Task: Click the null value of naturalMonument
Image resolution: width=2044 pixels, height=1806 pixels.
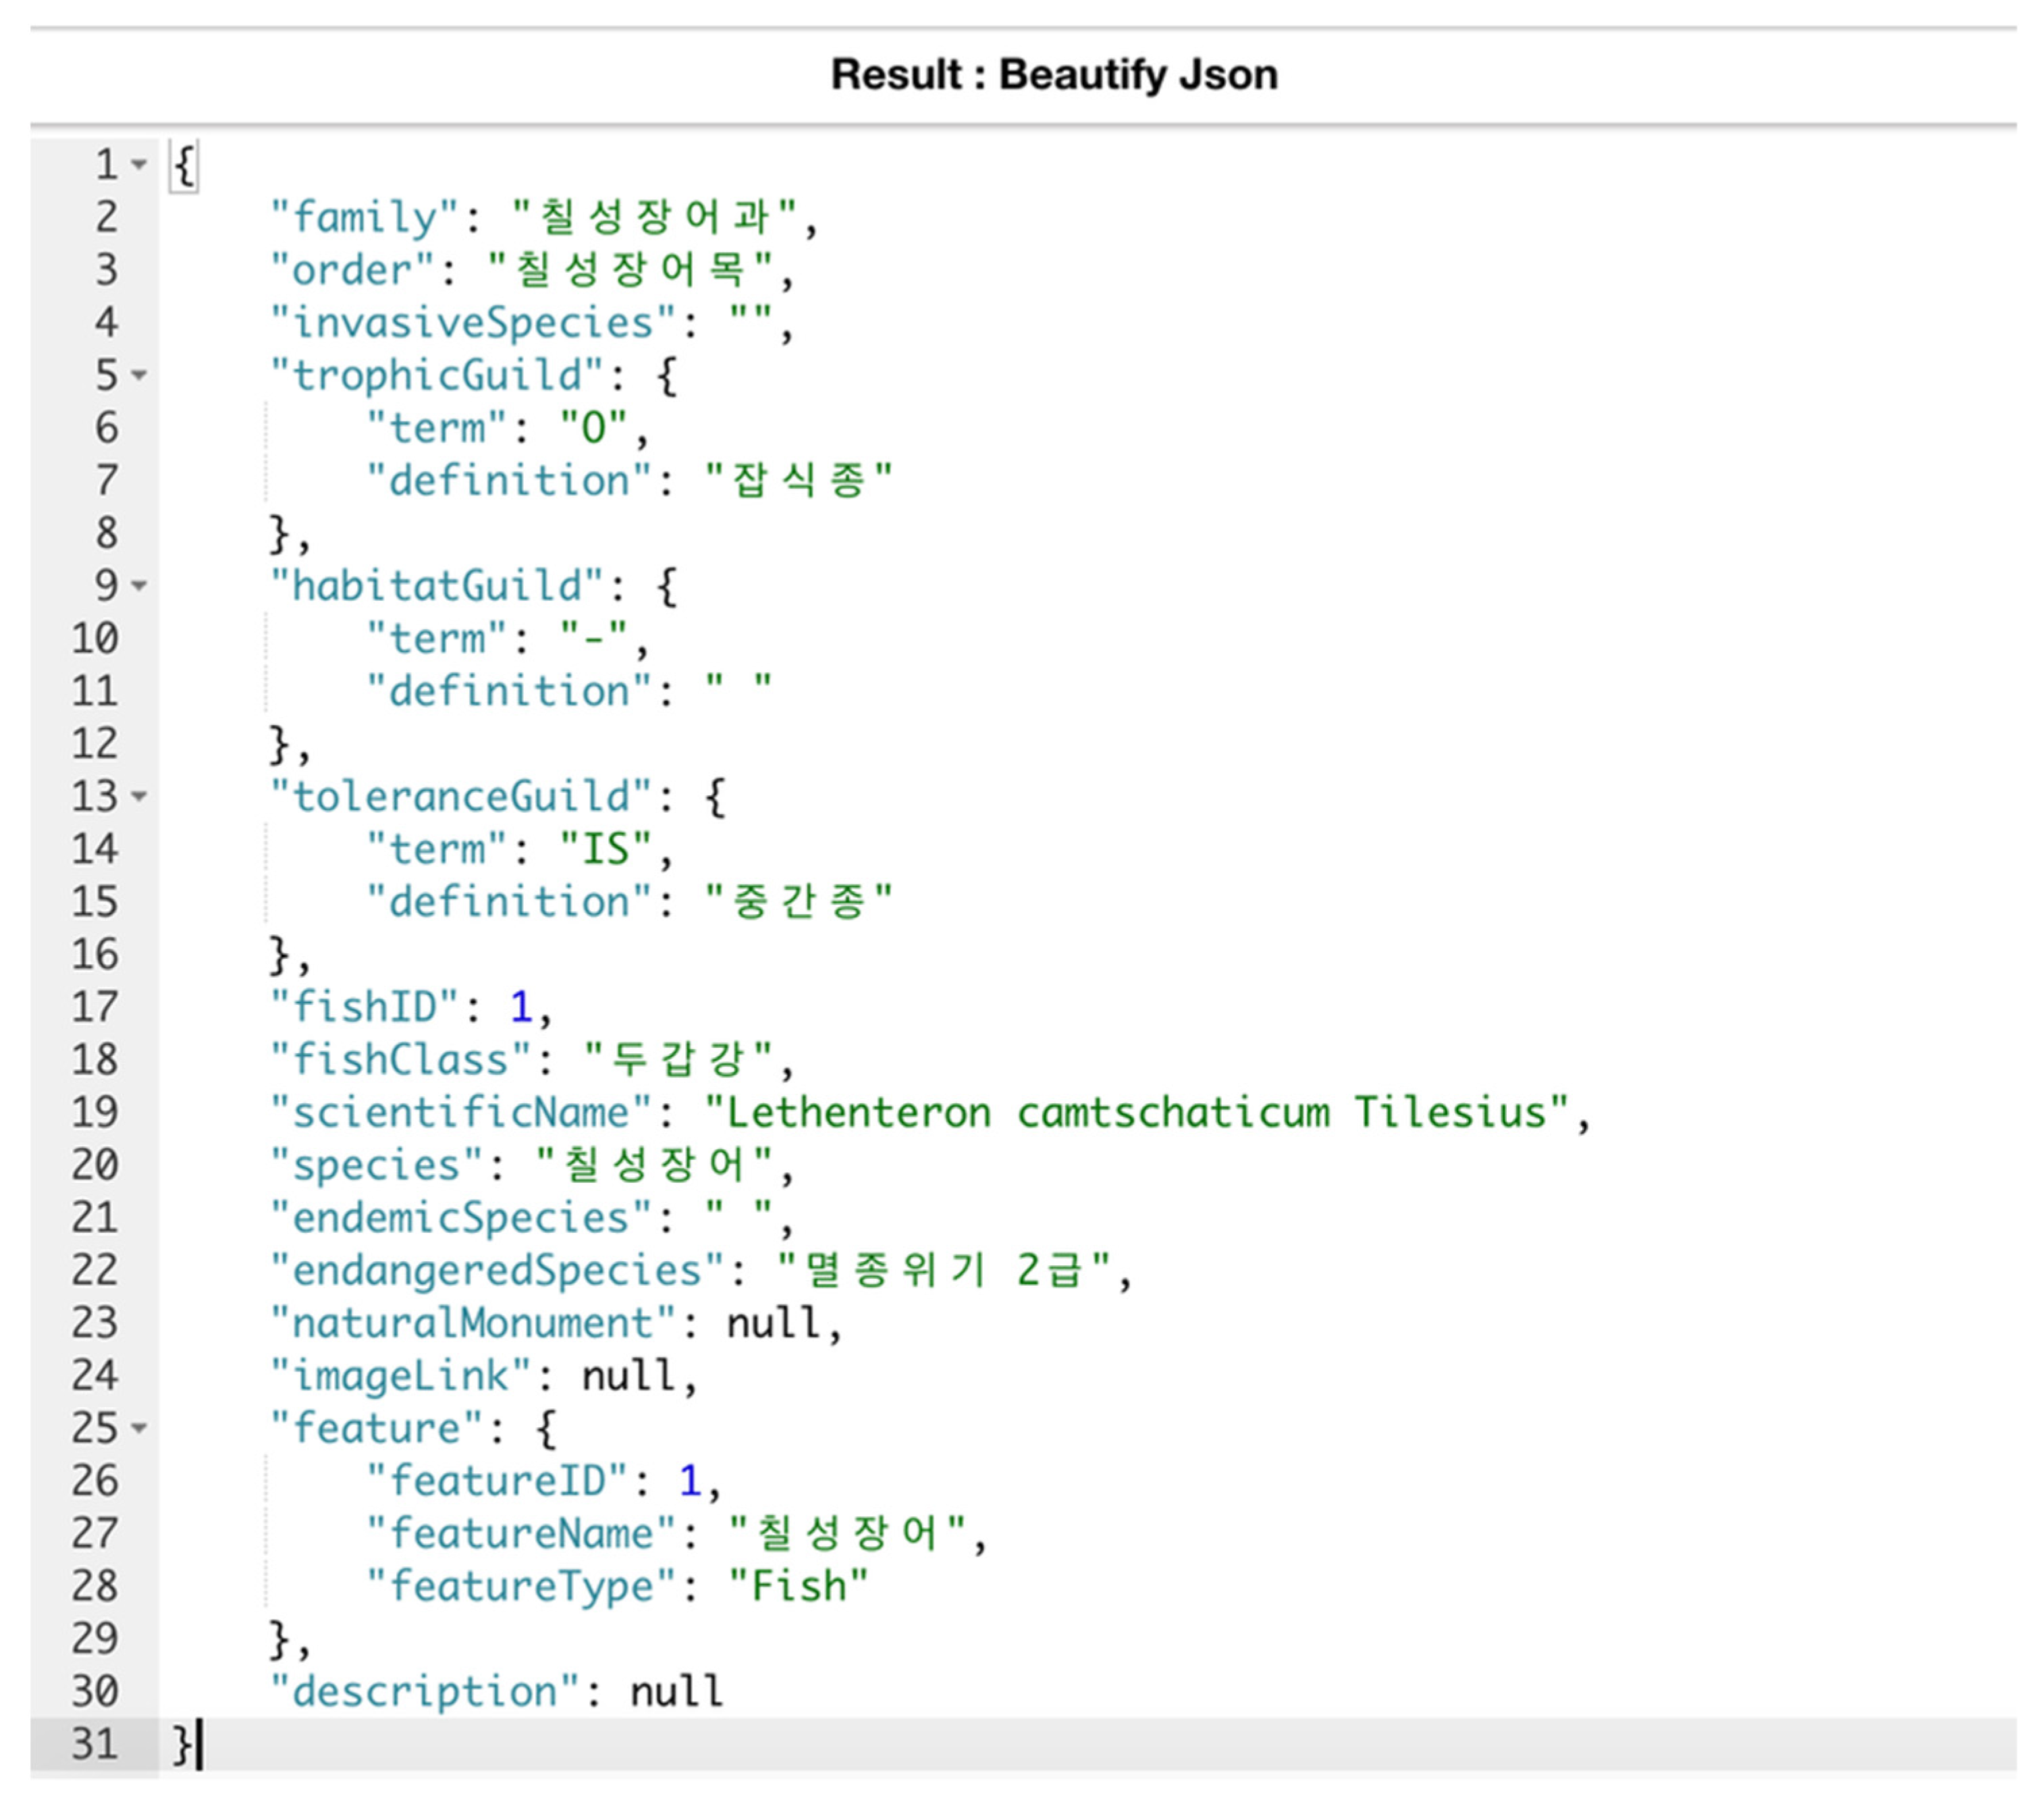Action: point(773,1323)
